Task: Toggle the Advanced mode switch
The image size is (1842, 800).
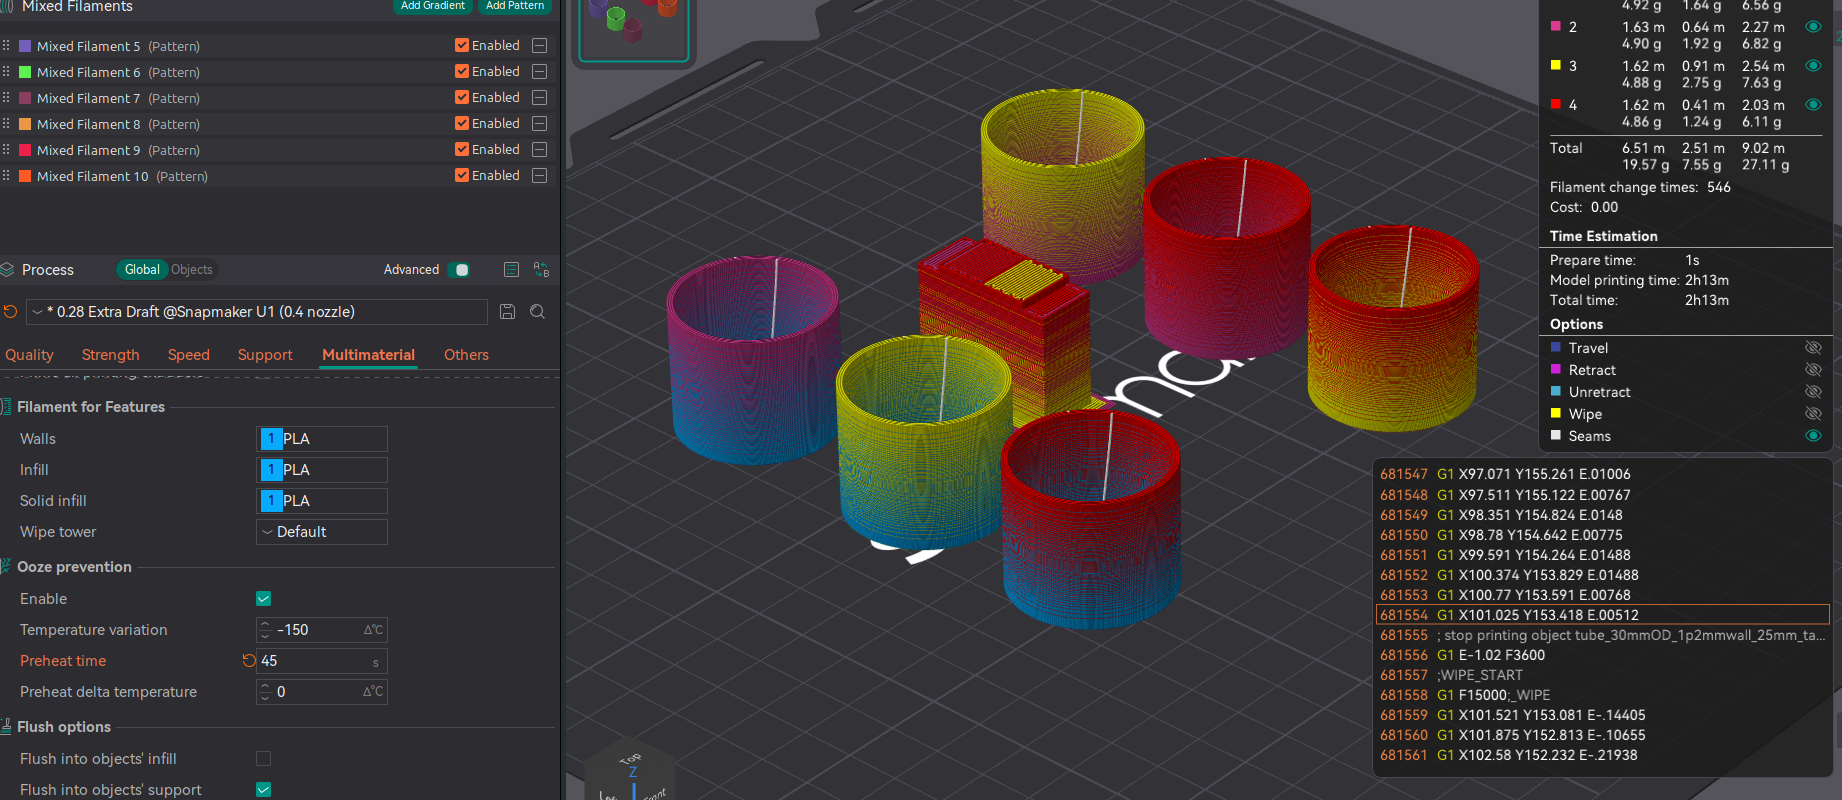Action: point(459,270)
